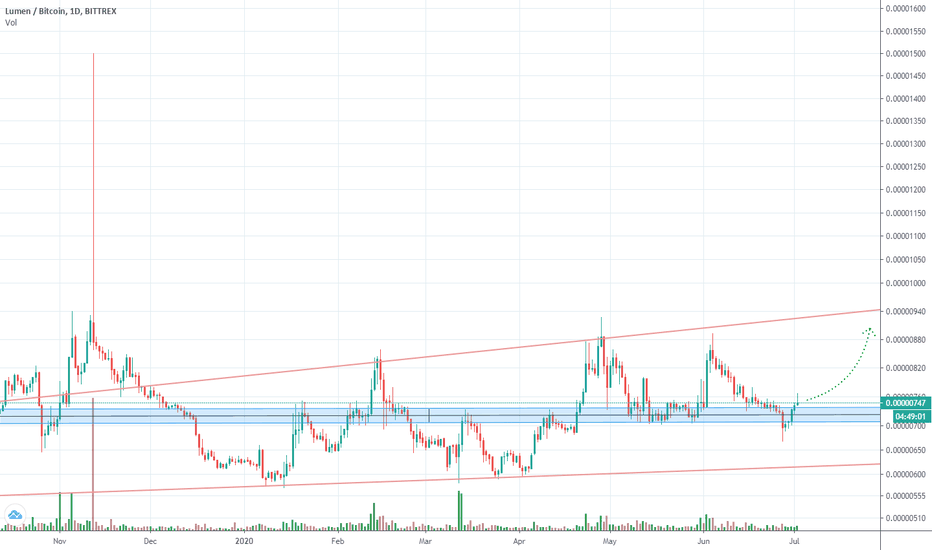This screenshot has width=932, height=550.
Task: Click the 0.00001550 price axis label
Action: [905, 32]
